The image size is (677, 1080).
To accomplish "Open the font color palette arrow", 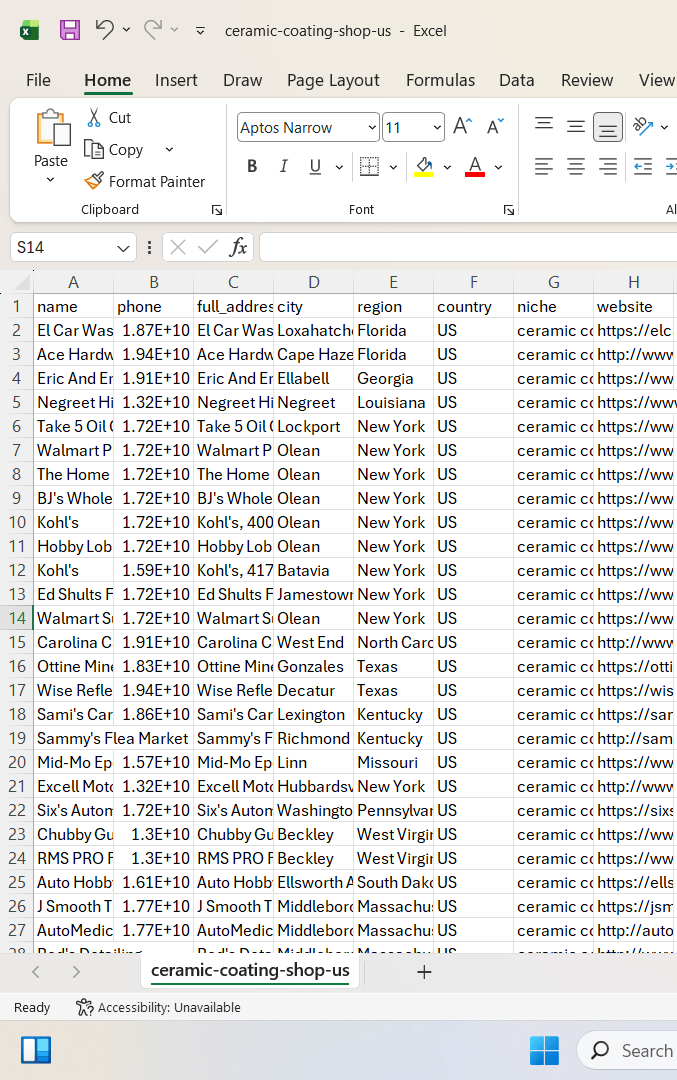I will [499, 167].
